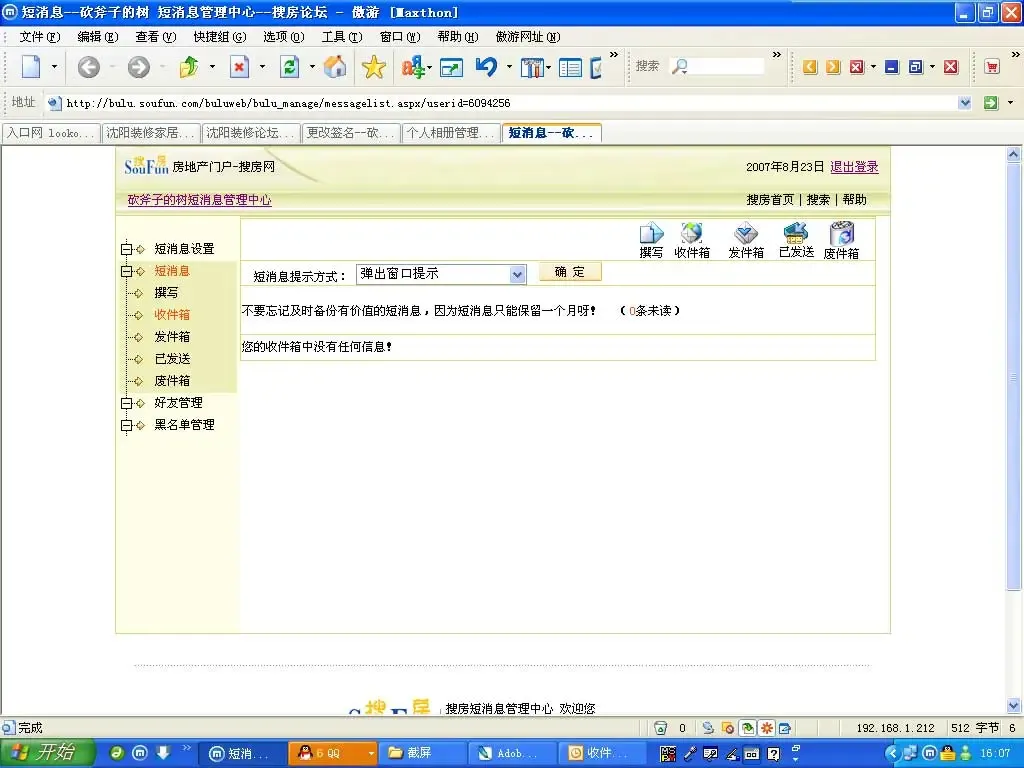This screenshot has width=1024, height=768.
Task: Click the page vertical scrollbar down arrow
Action: 1014,706
